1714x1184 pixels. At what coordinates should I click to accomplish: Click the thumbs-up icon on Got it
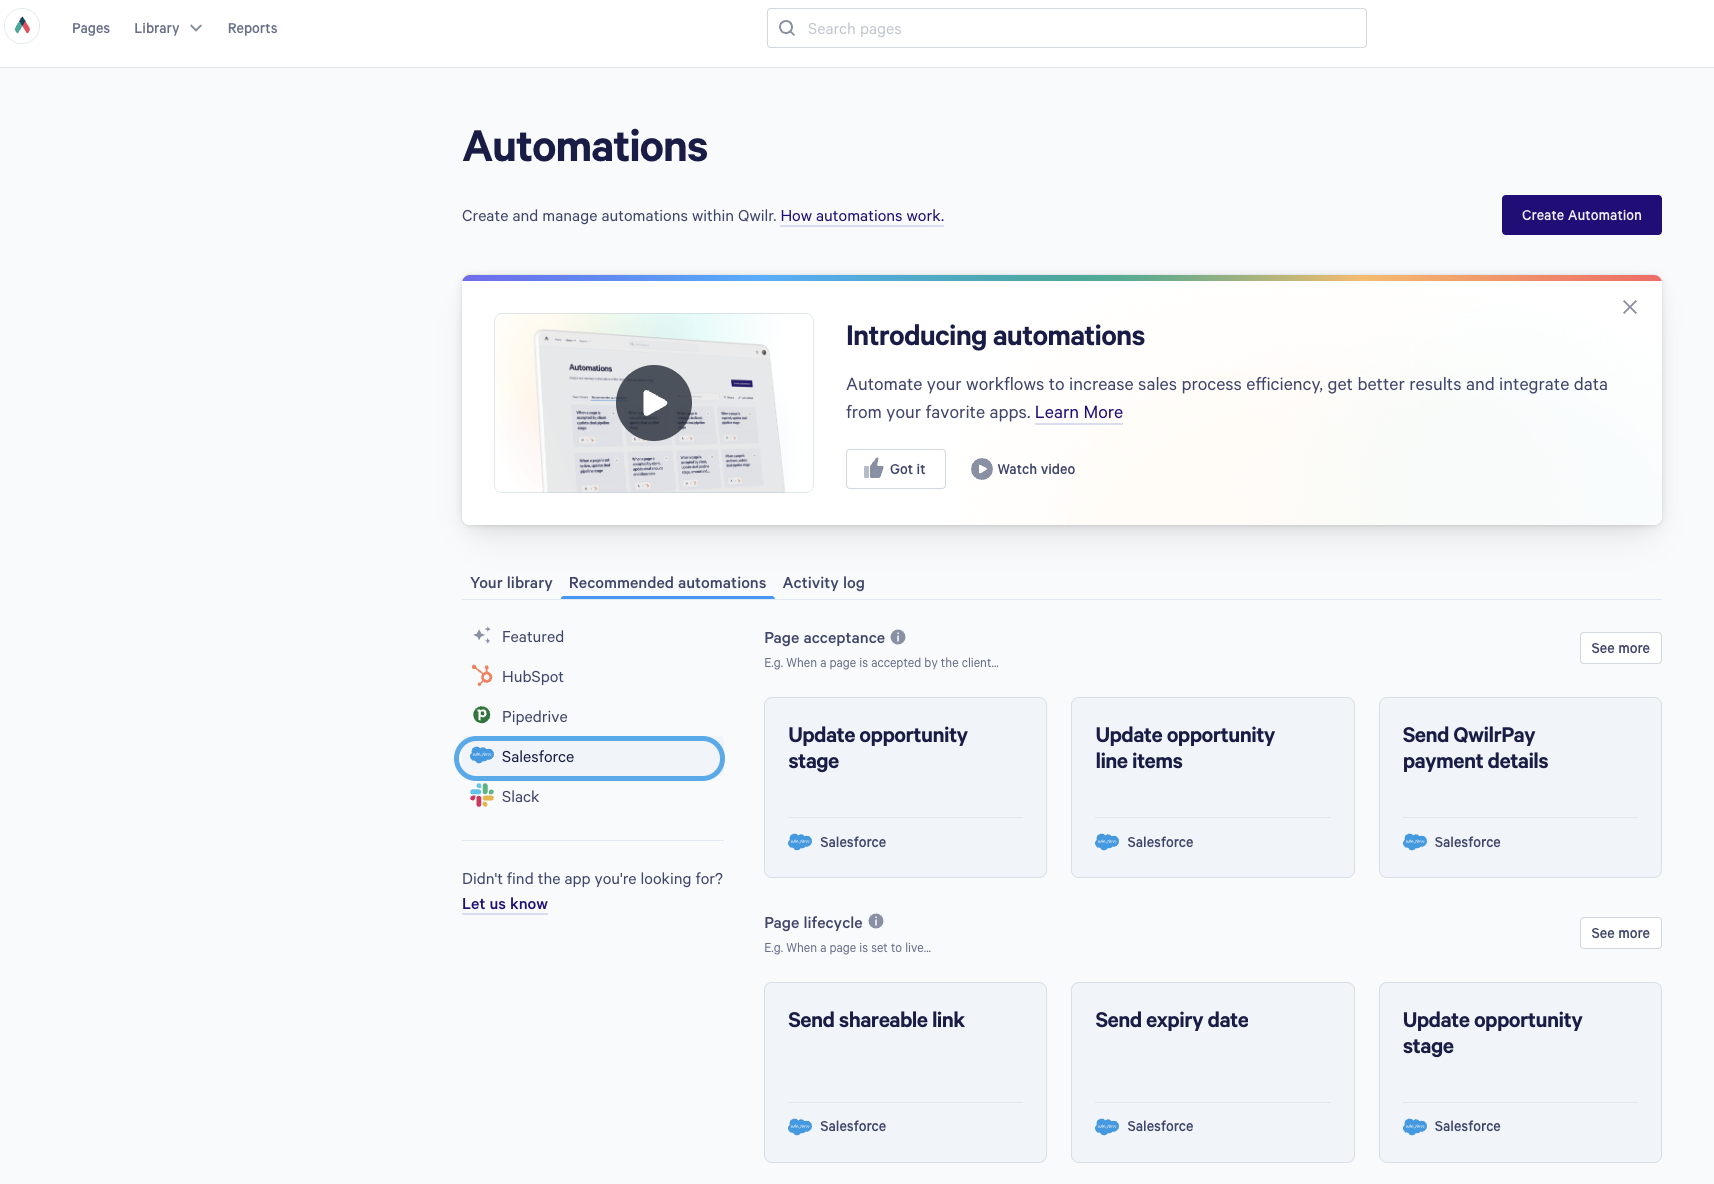click(x=874, y=468)
